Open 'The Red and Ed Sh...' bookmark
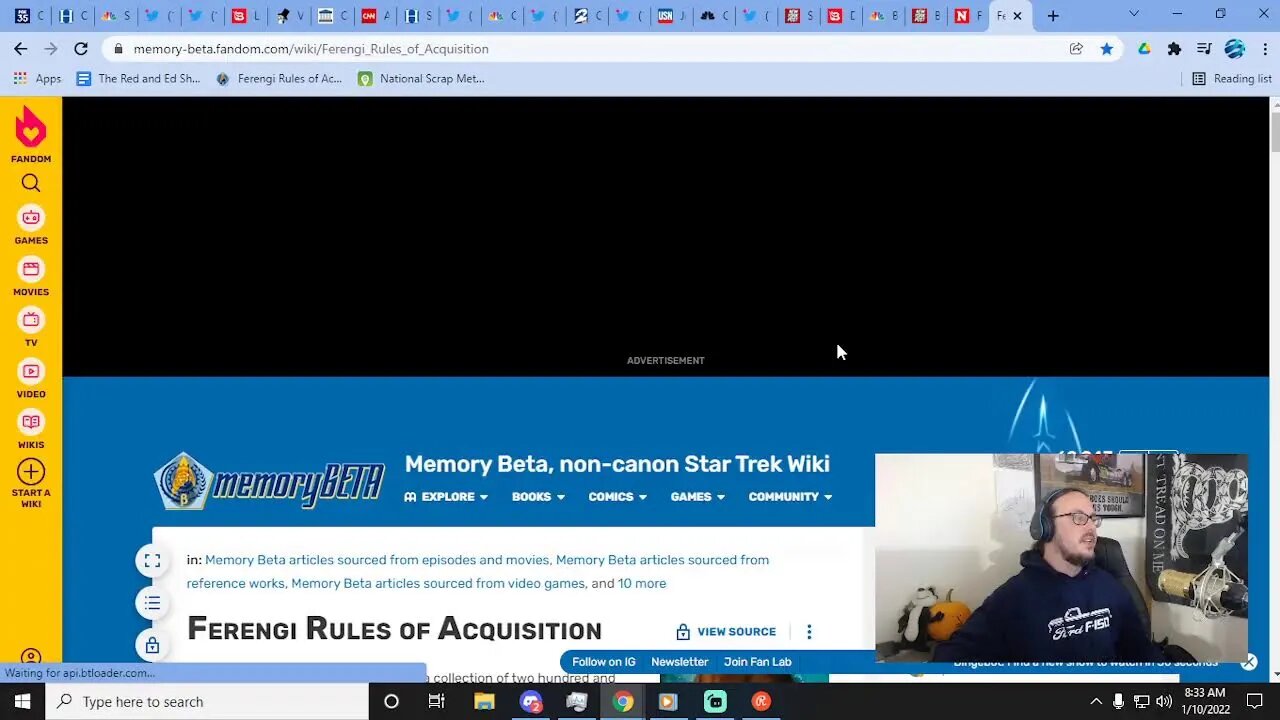The height and width of the screenshot is (720, 1280). pyautogui.click(x=139, y=78)
